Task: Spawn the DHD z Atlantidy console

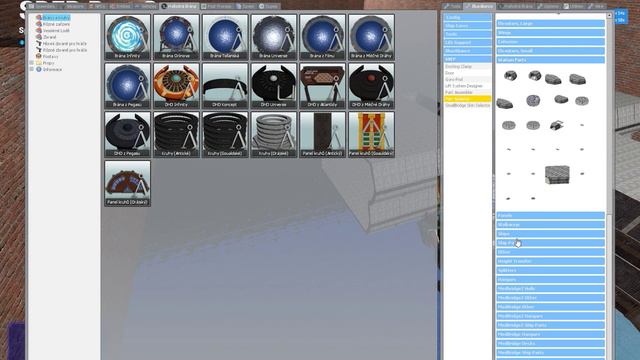Action: [x=322, y=86]
